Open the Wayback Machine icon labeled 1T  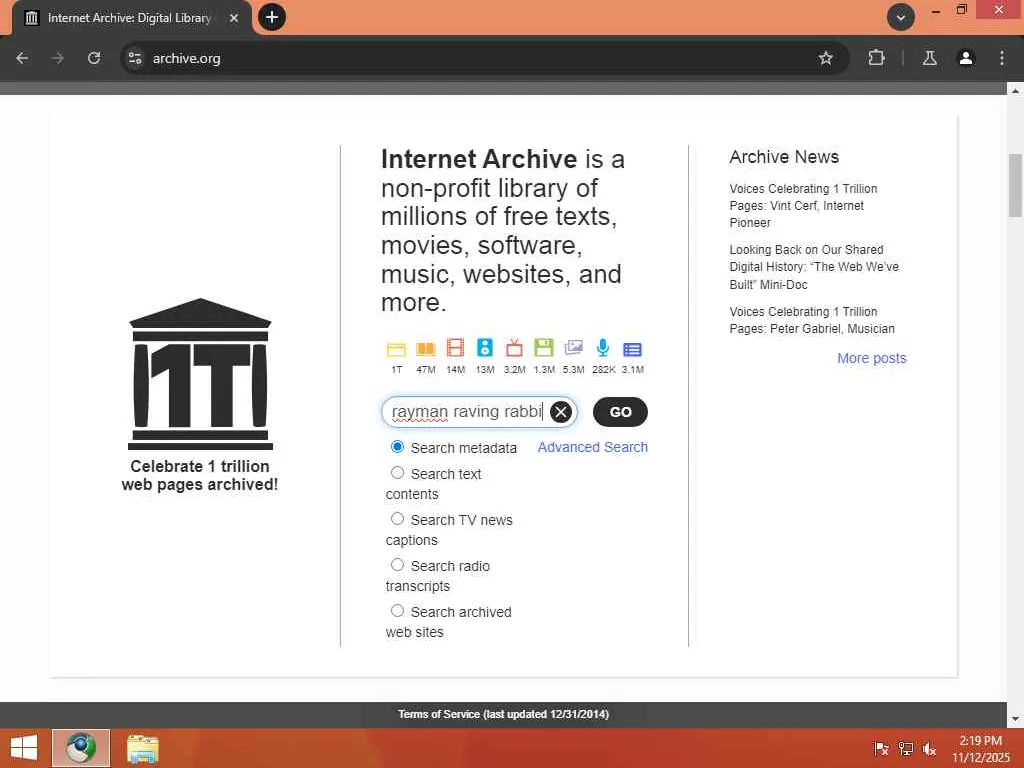point(396,349)
